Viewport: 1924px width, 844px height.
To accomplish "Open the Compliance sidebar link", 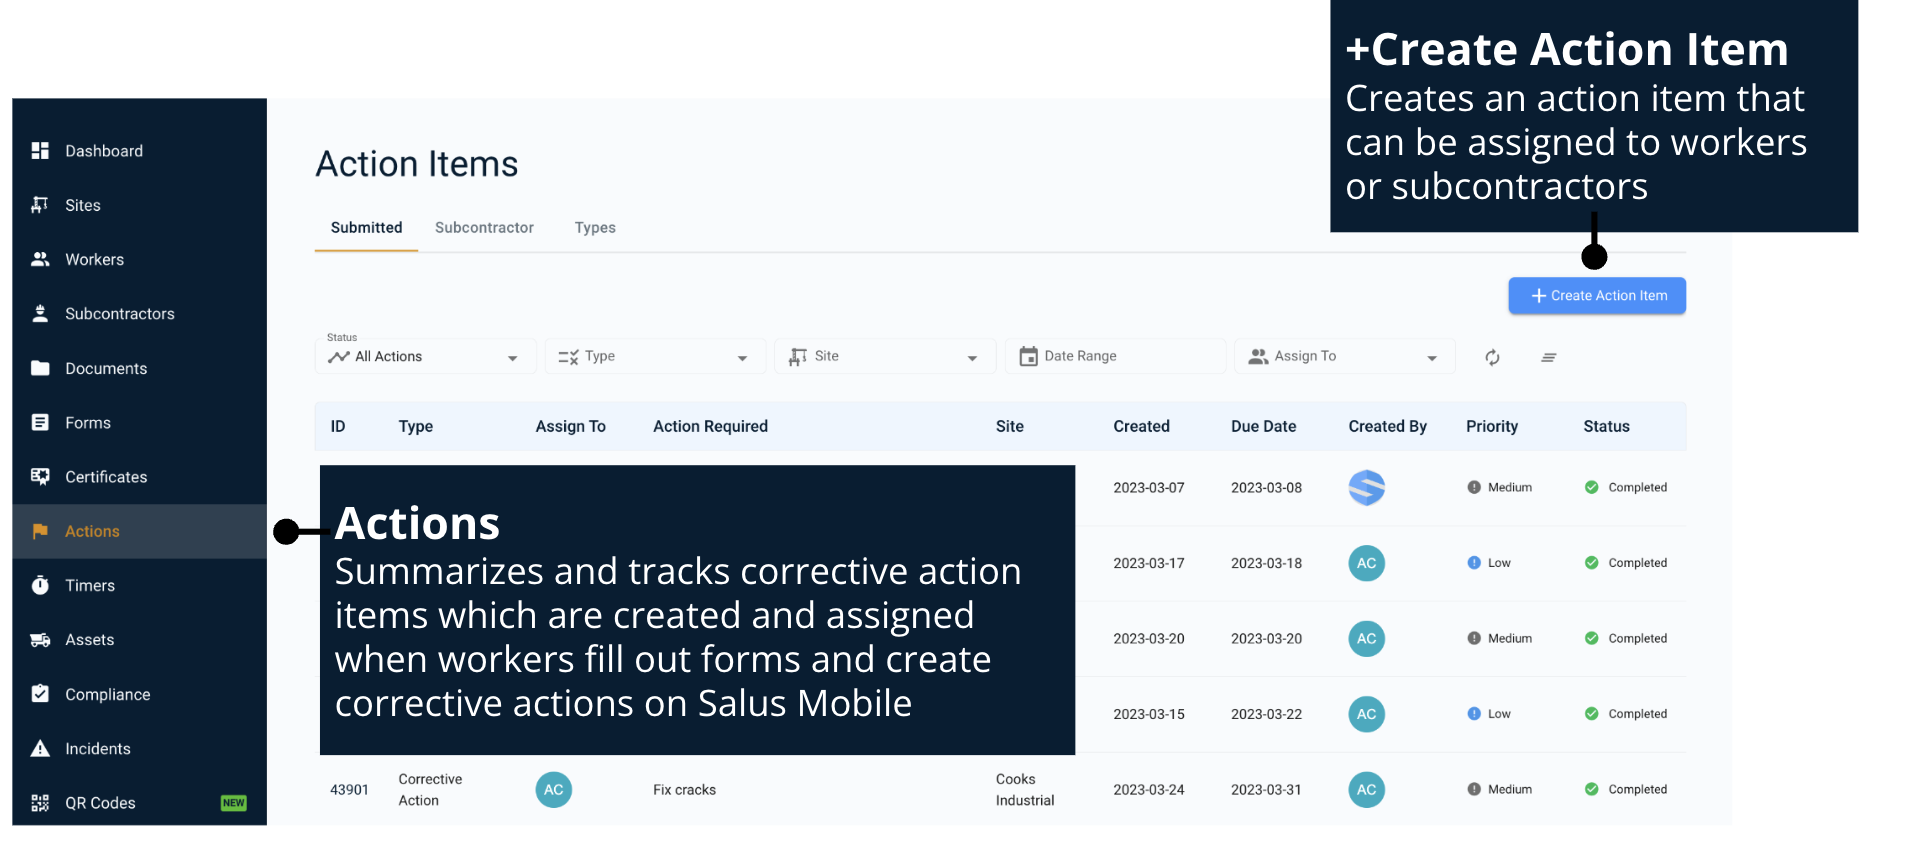I will click(107, 694).
